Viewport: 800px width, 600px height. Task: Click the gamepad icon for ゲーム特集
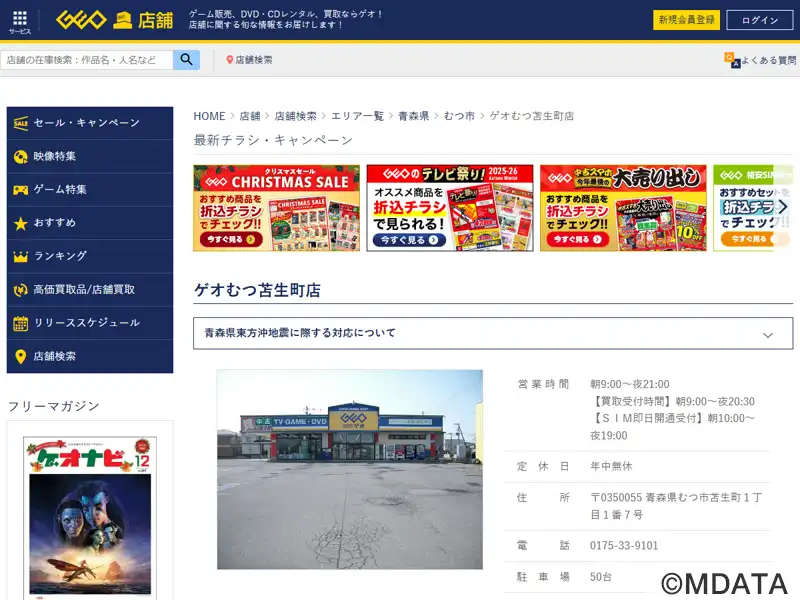point(20,190)
